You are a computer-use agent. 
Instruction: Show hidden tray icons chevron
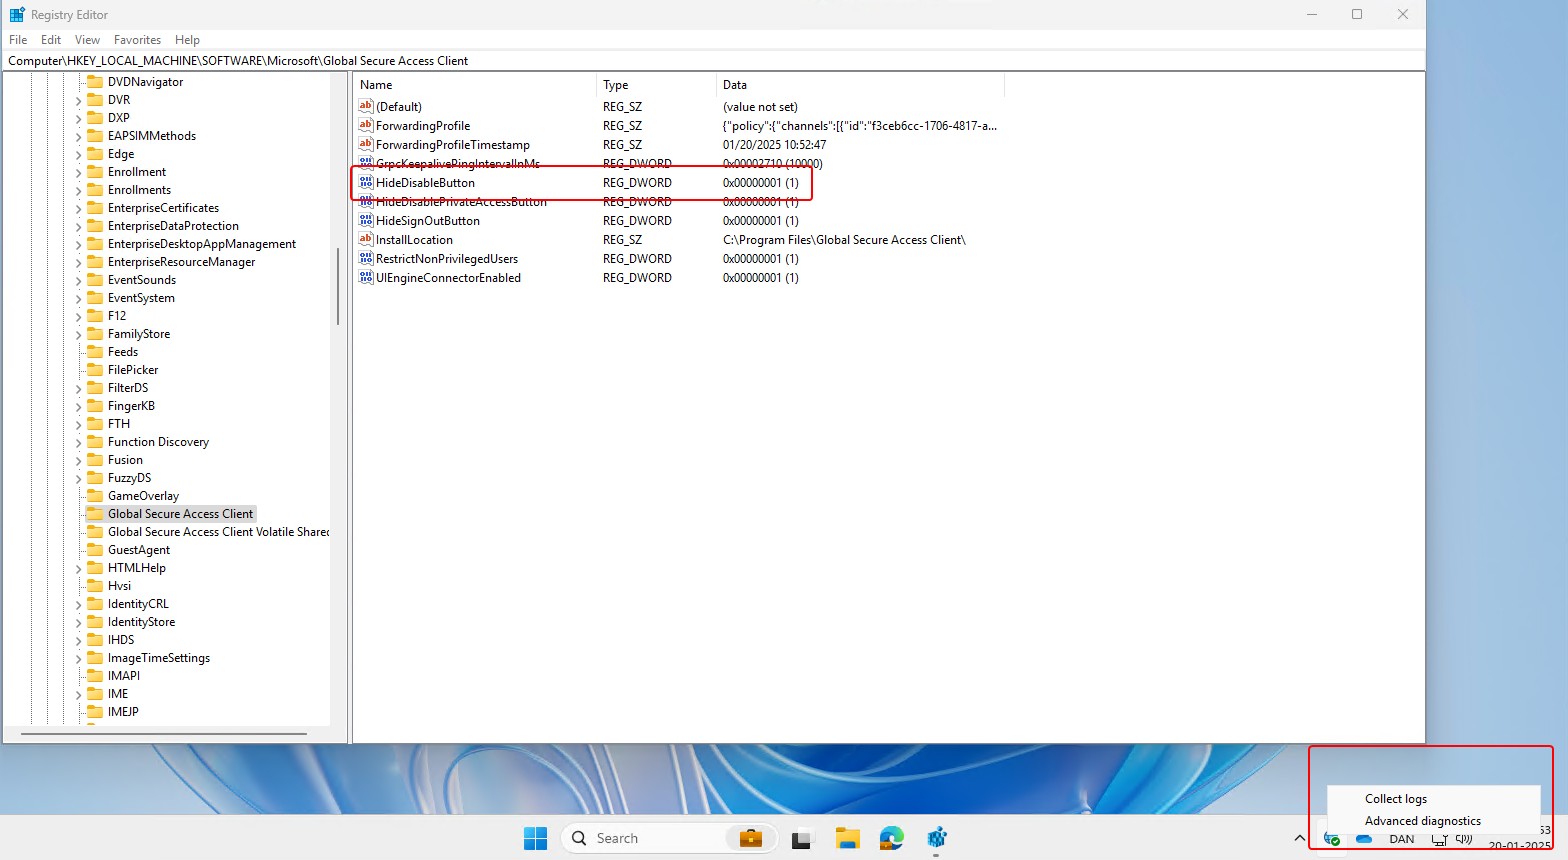[1299, 838]
